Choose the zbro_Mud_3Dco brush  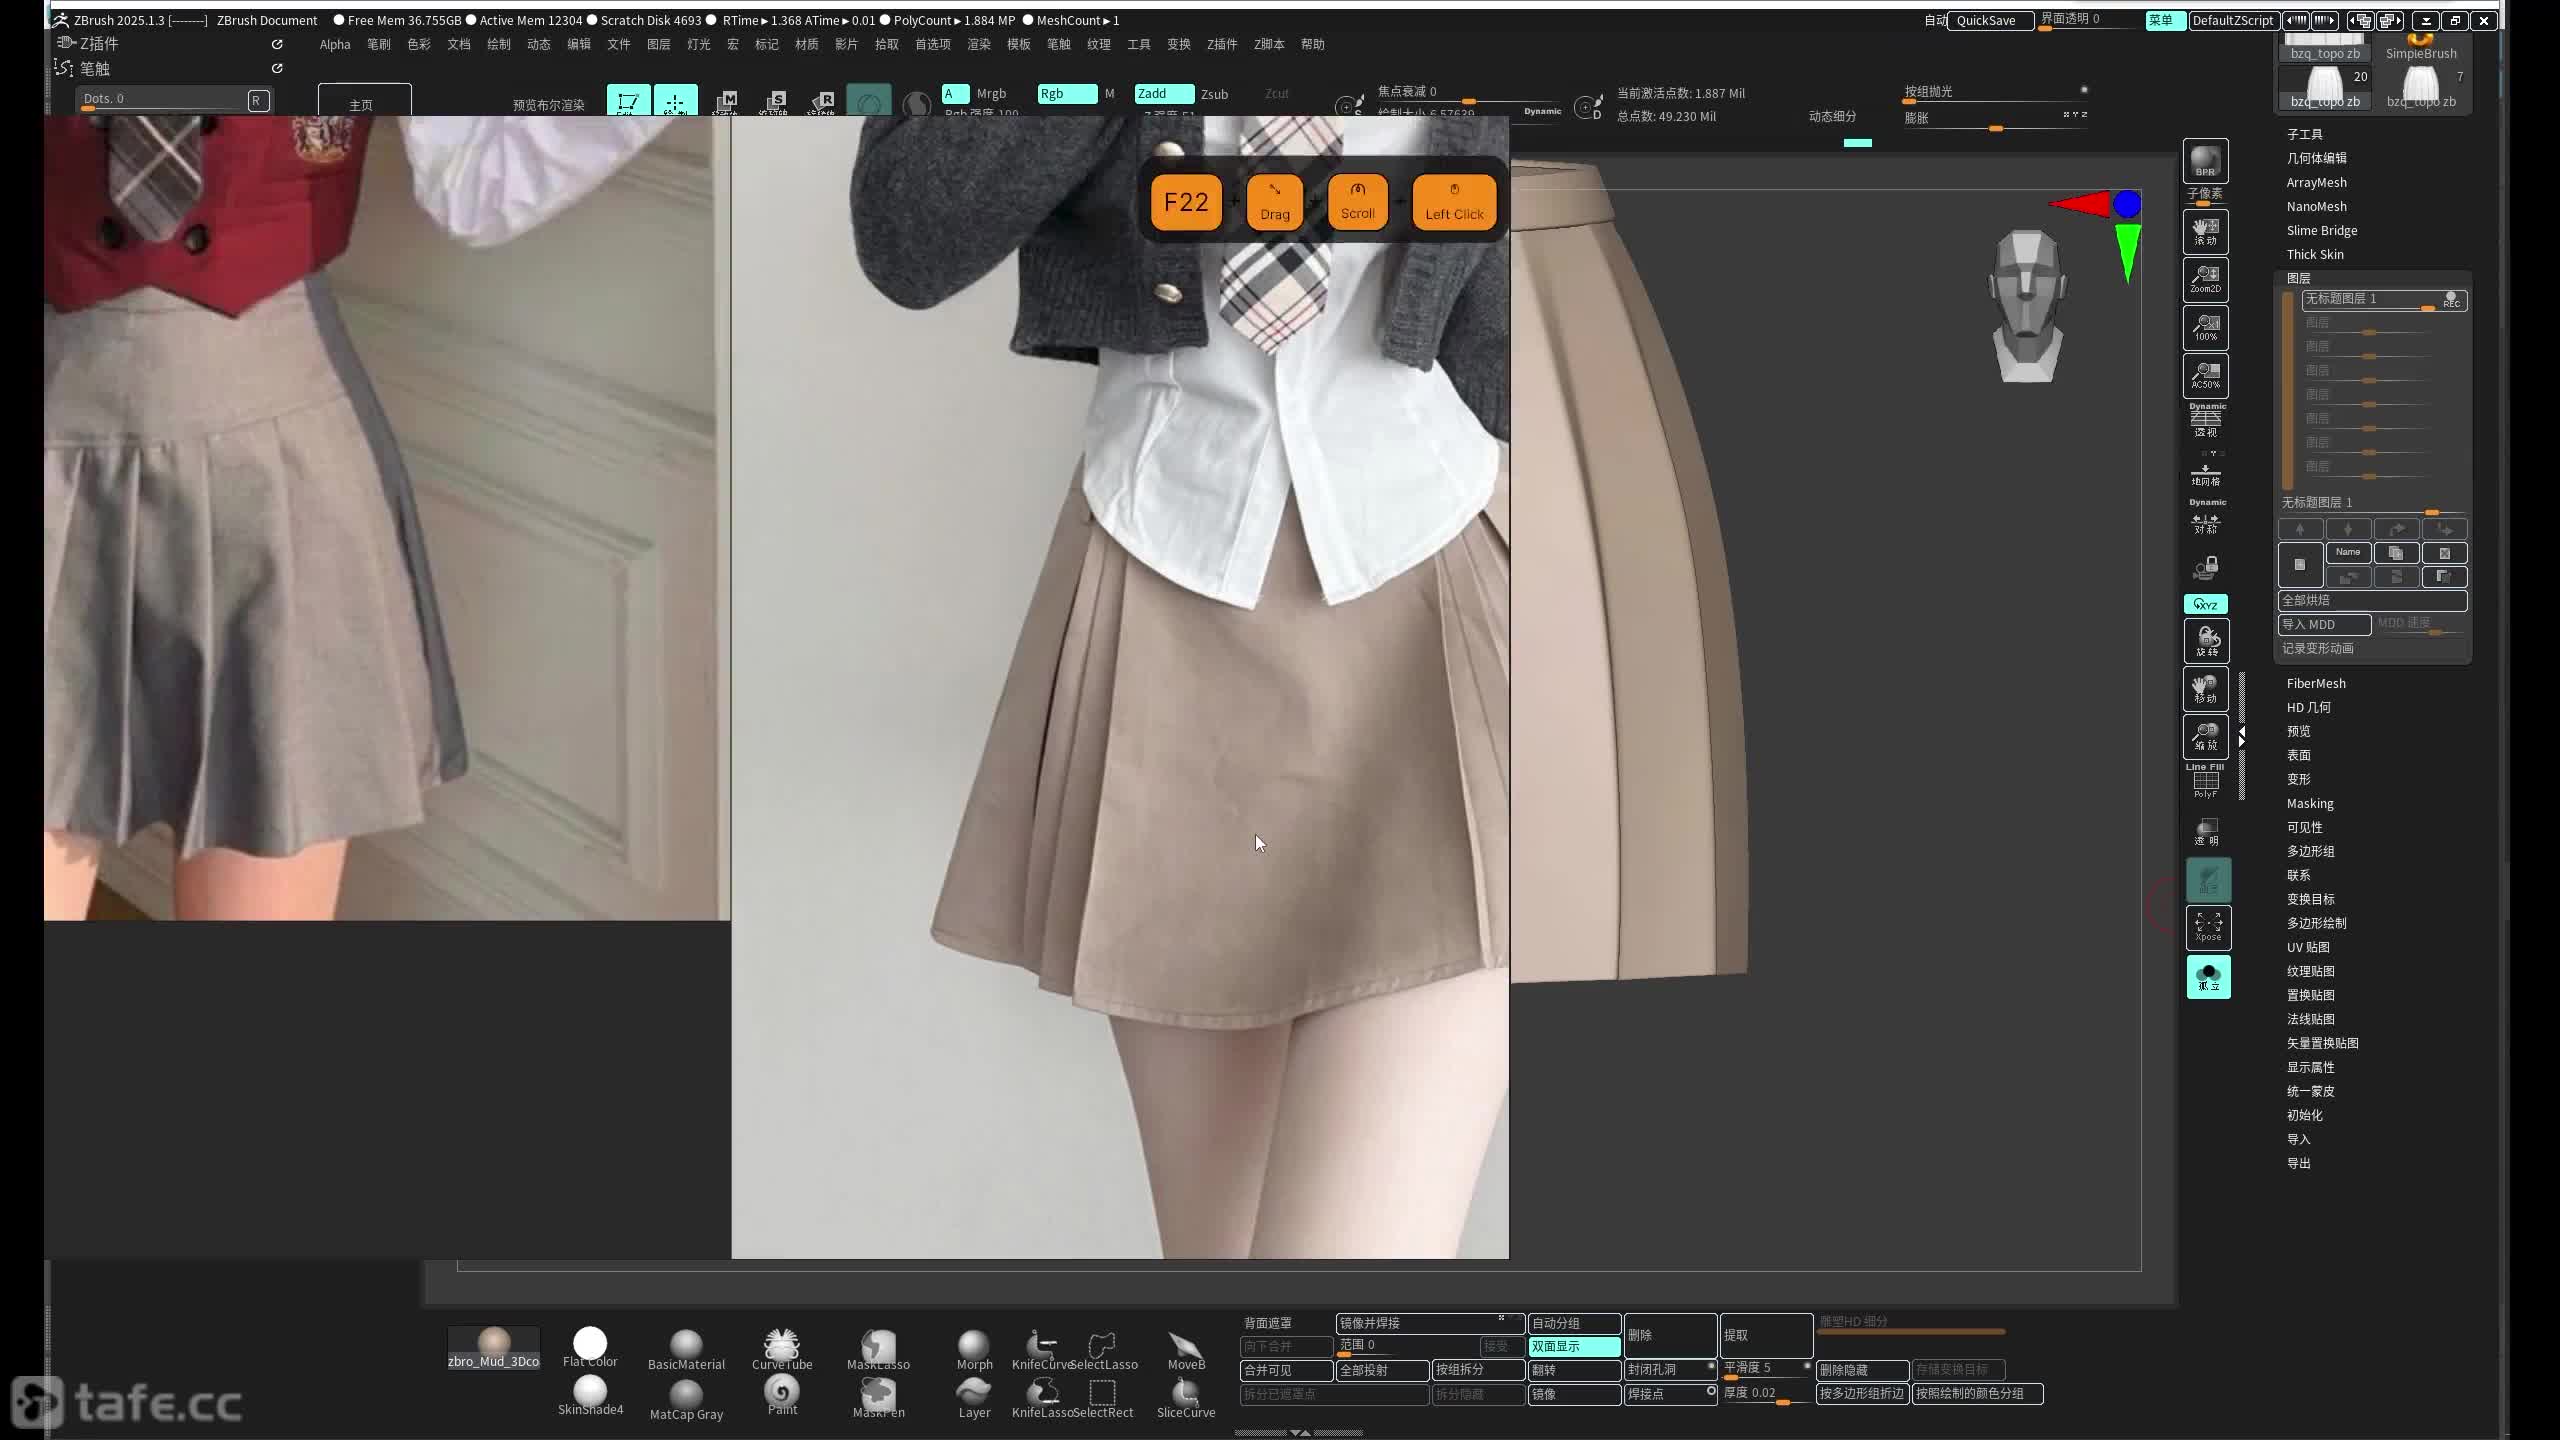(493, 1348)
